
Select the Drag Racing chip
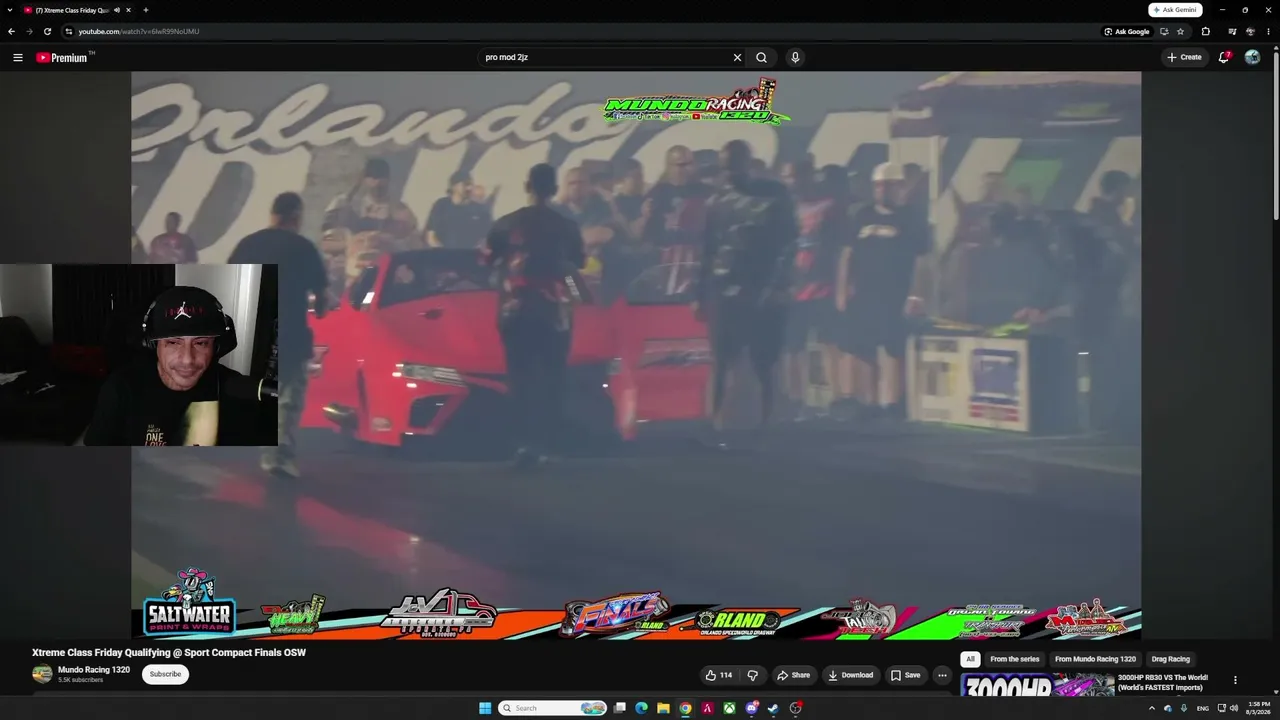(1171, 659)
